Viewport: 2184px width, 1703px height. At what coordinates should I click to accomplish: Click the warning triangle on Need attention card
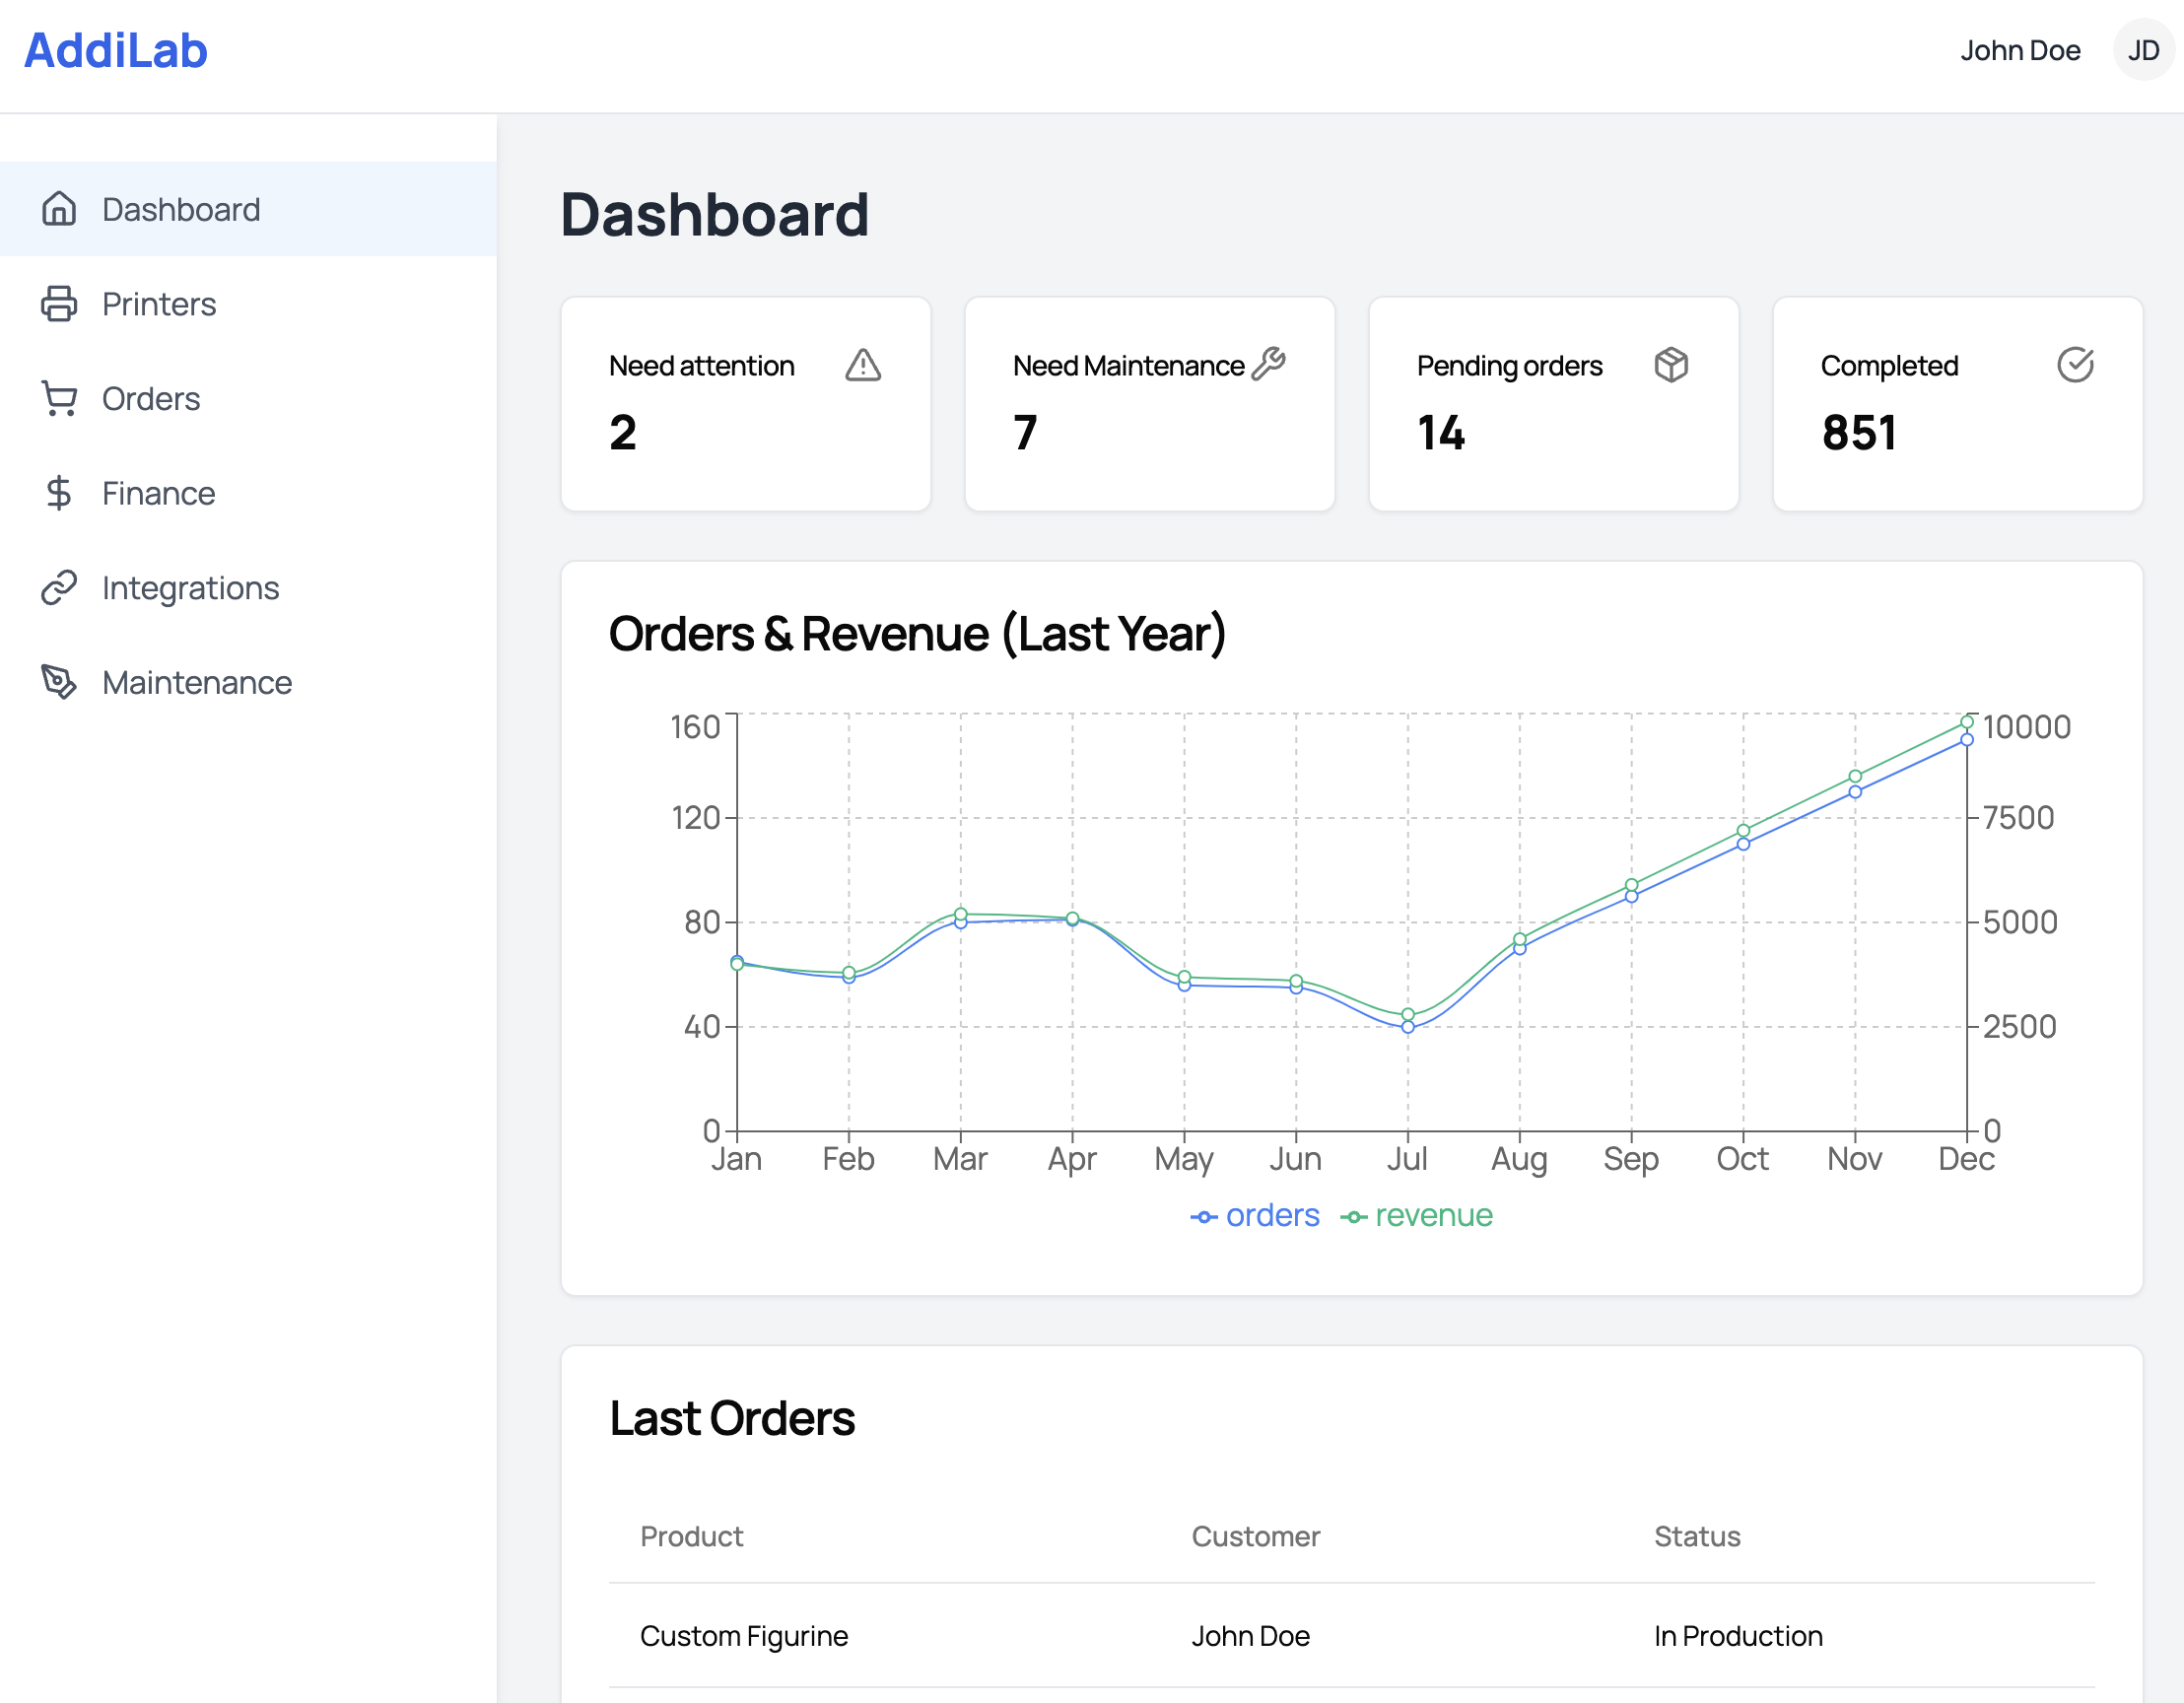click(x=862, y=366)
